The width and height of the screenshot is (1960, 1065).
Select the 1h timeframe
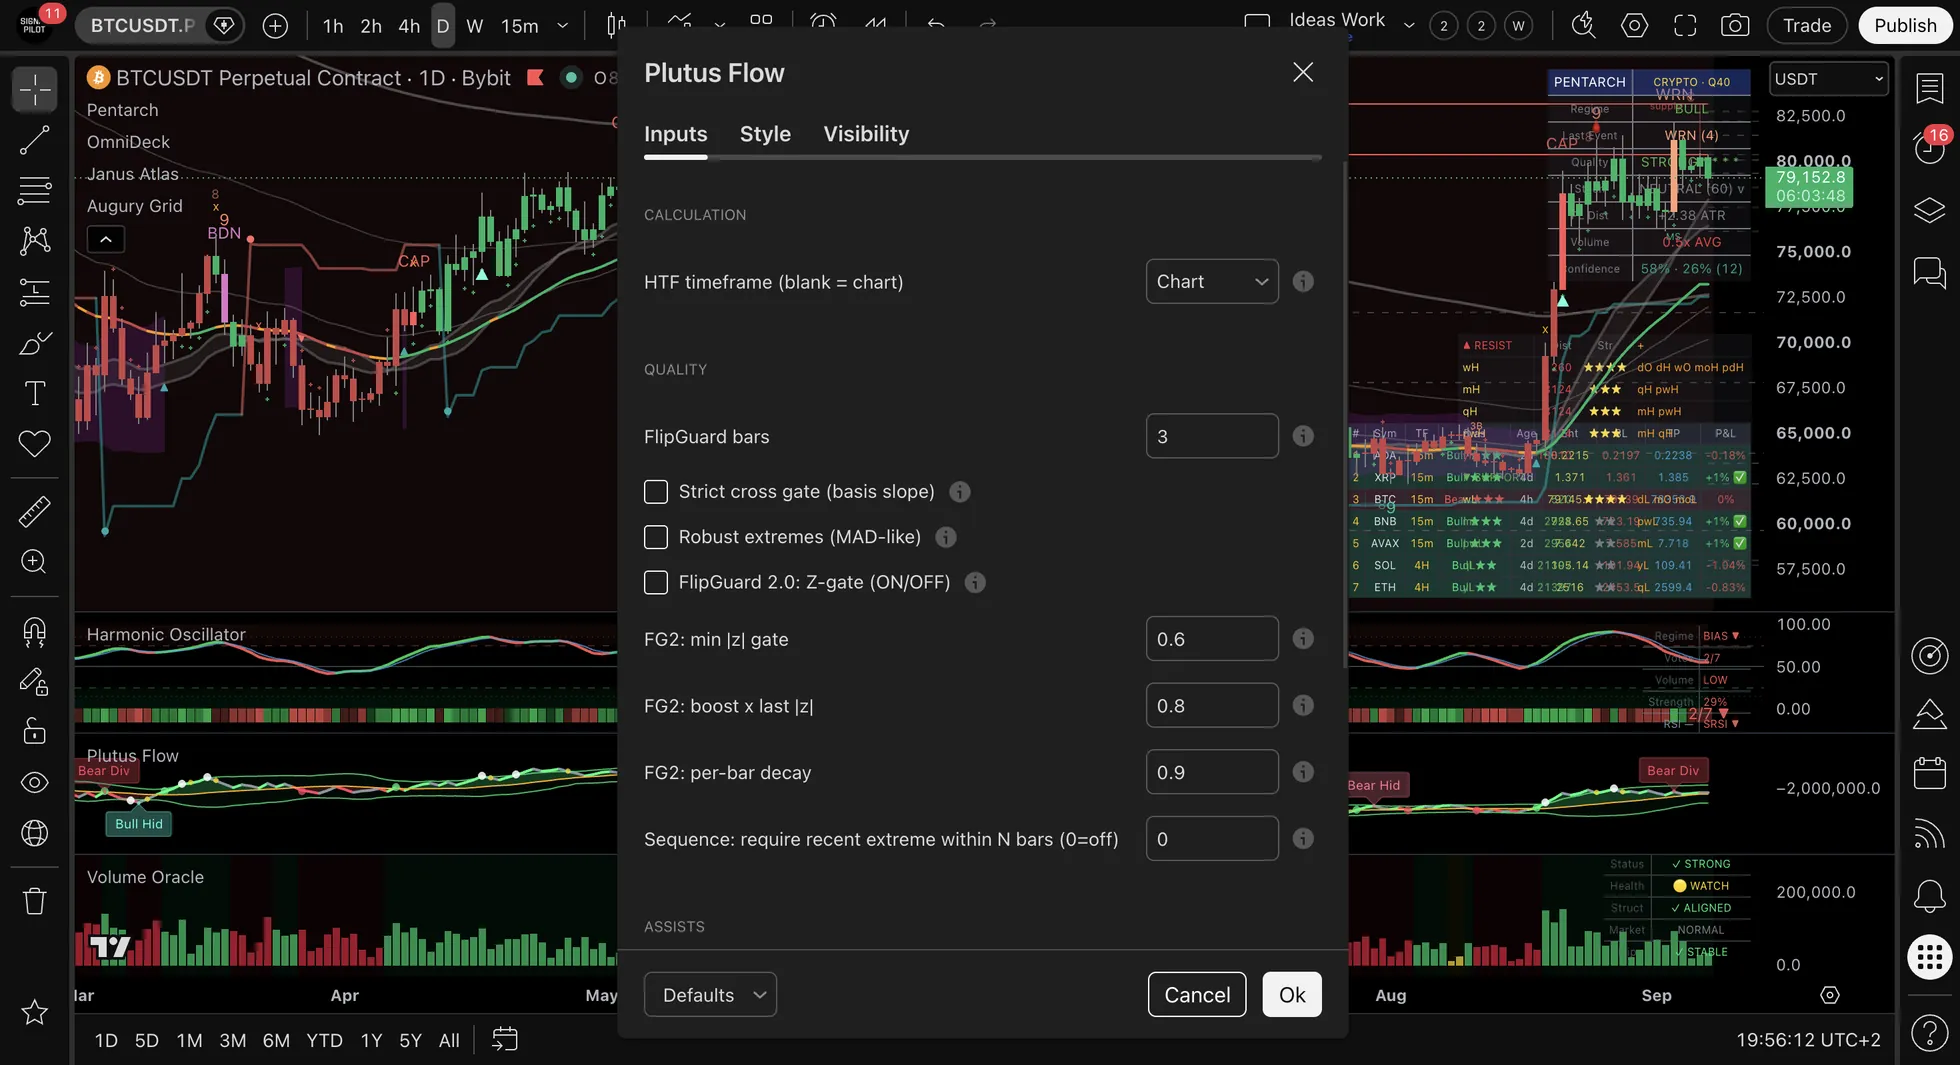pyautogui.click(x=333, y=26)
